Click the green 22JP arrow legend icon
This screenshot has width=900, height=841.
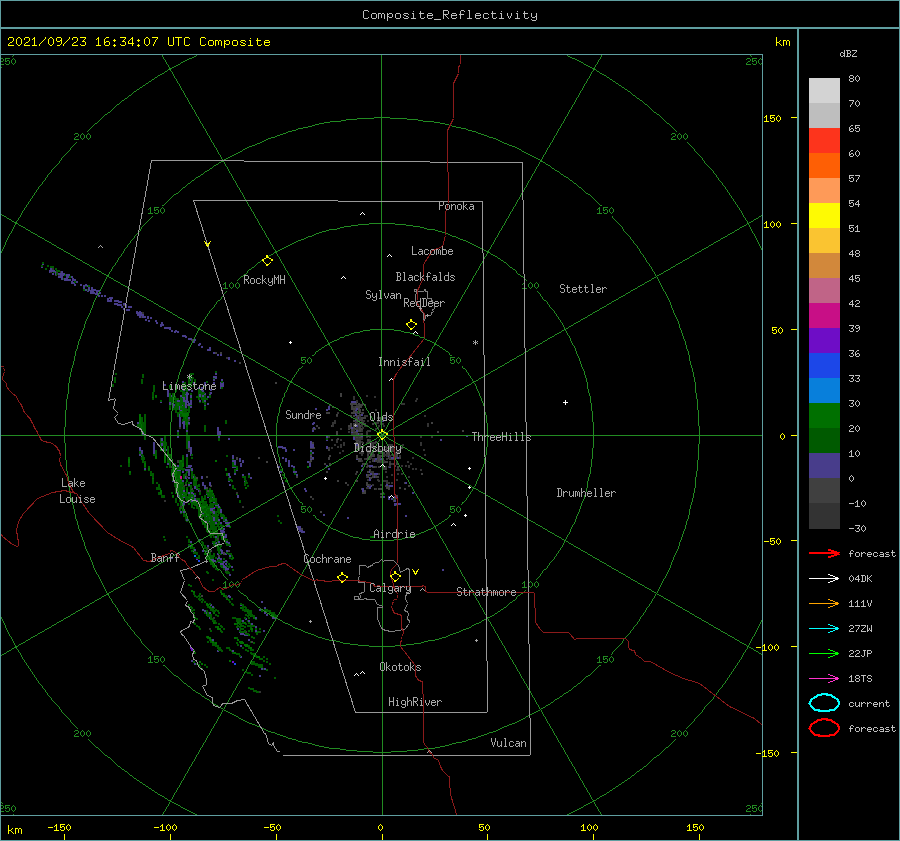pos(824,653)
